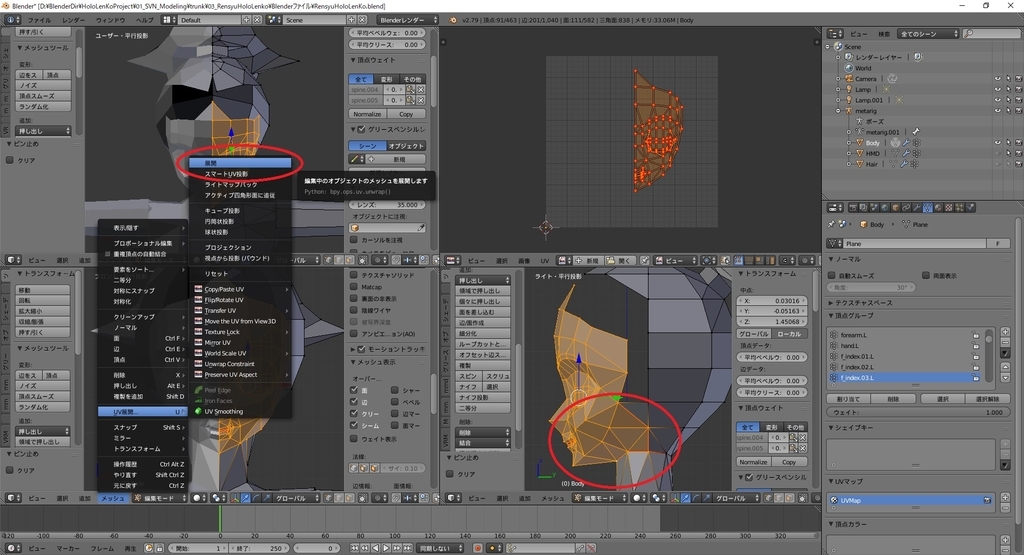Screen dimensions: 1024x555
Task: Open the Particles properties tab
Action: click(959, 208)
